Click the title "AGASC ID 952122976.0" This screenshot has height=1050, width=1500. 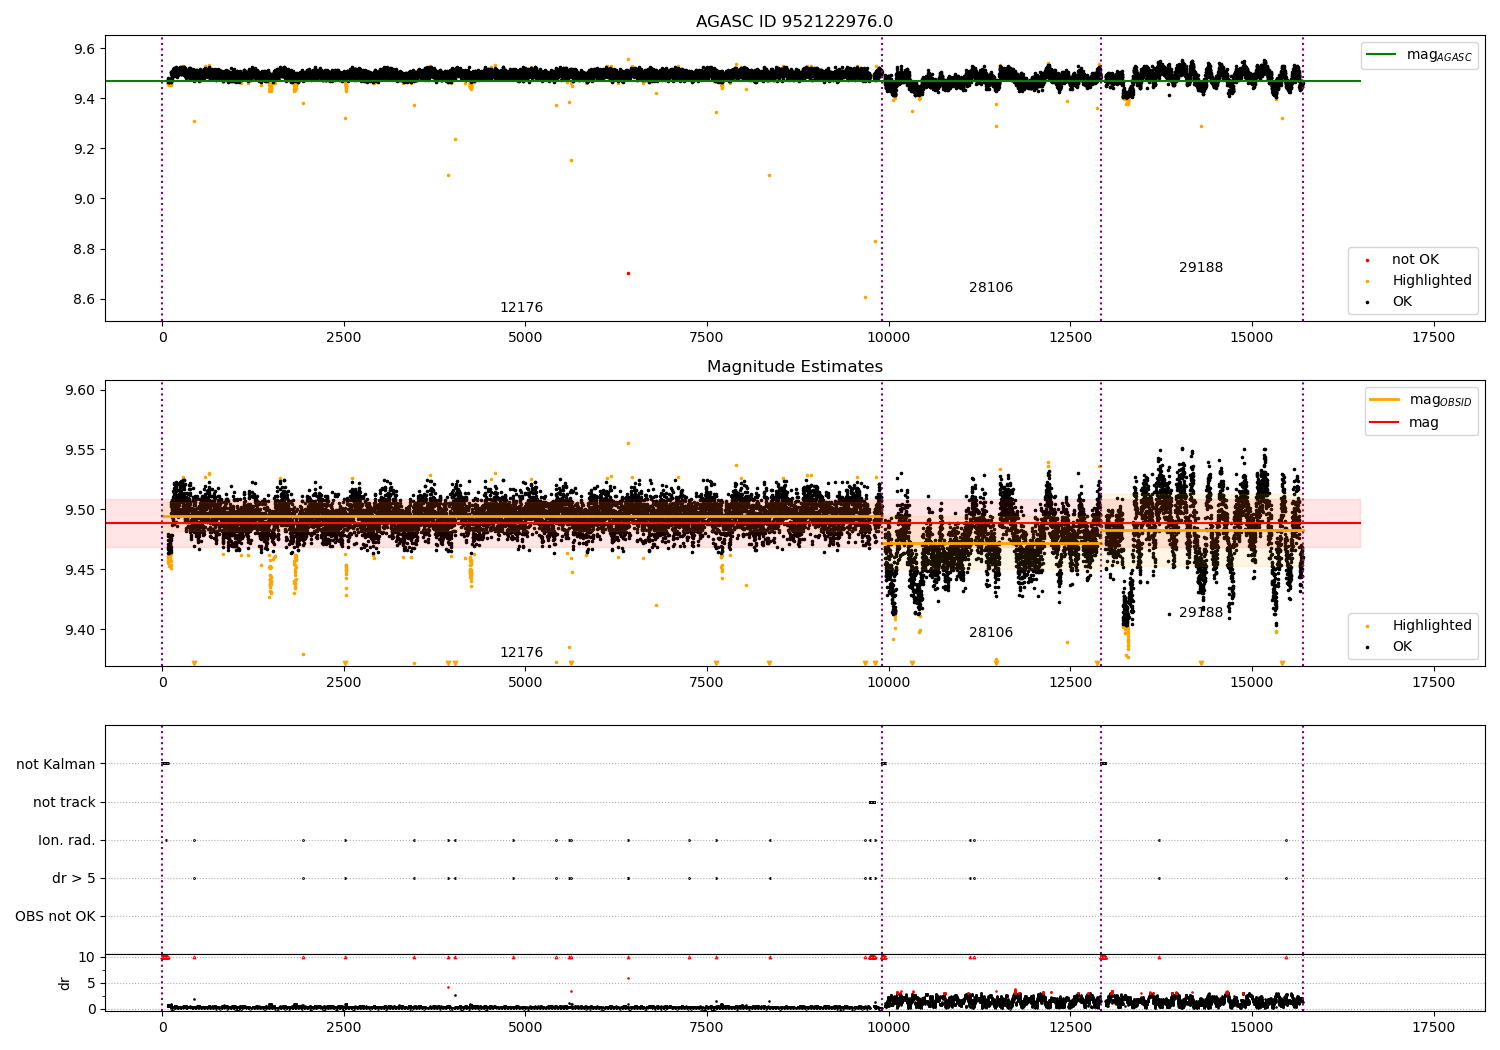[794, 22]
